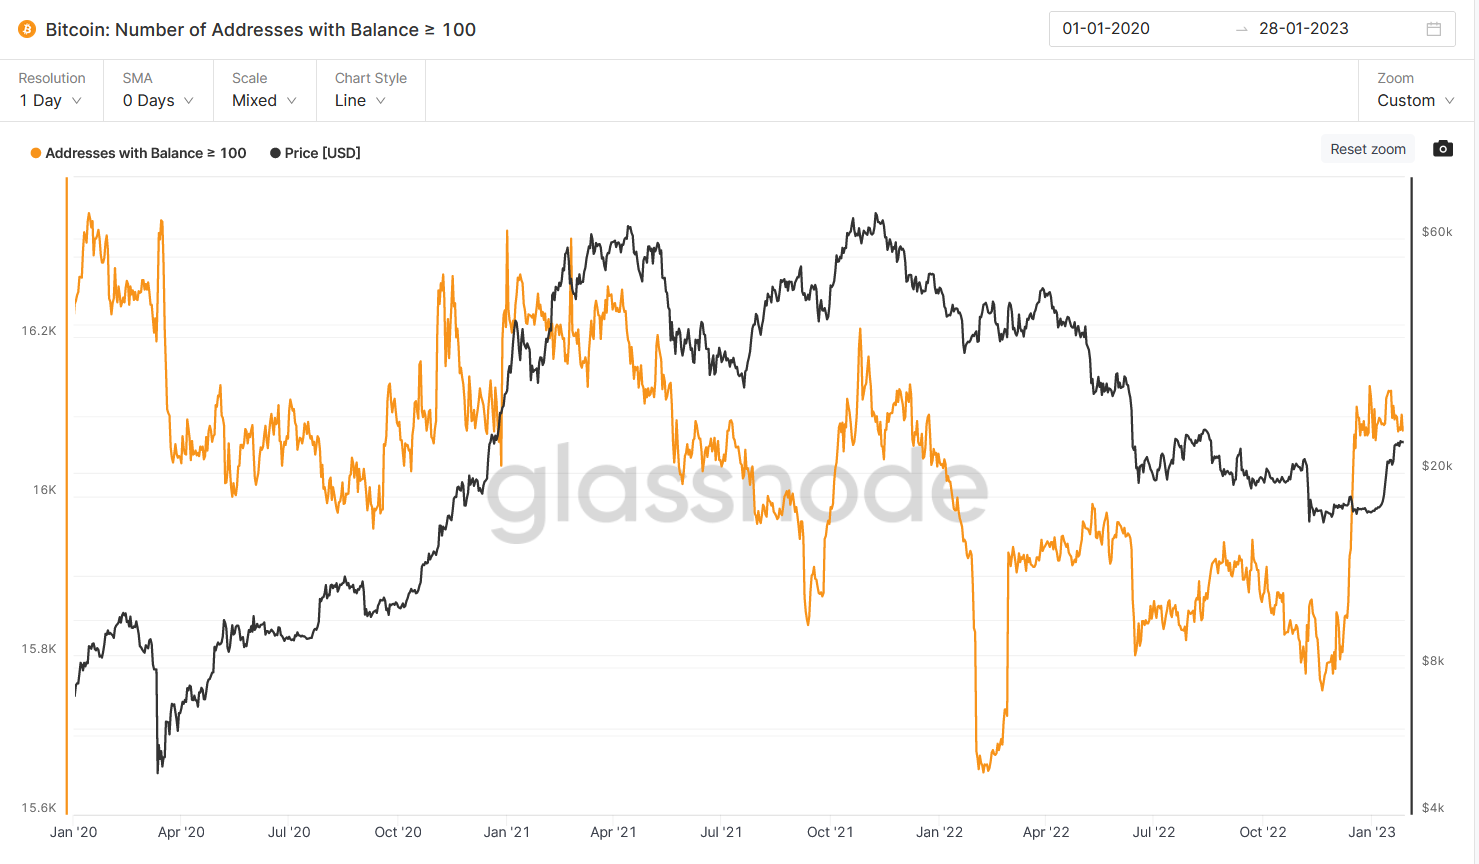
Task: Change Chart Style from Line
Action: 370,90
